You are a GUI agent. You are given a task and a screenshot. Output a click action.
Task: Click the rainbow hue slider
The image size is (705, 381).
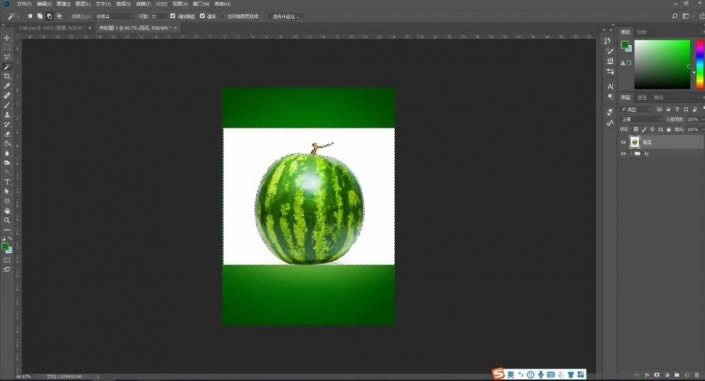[700, 64]
